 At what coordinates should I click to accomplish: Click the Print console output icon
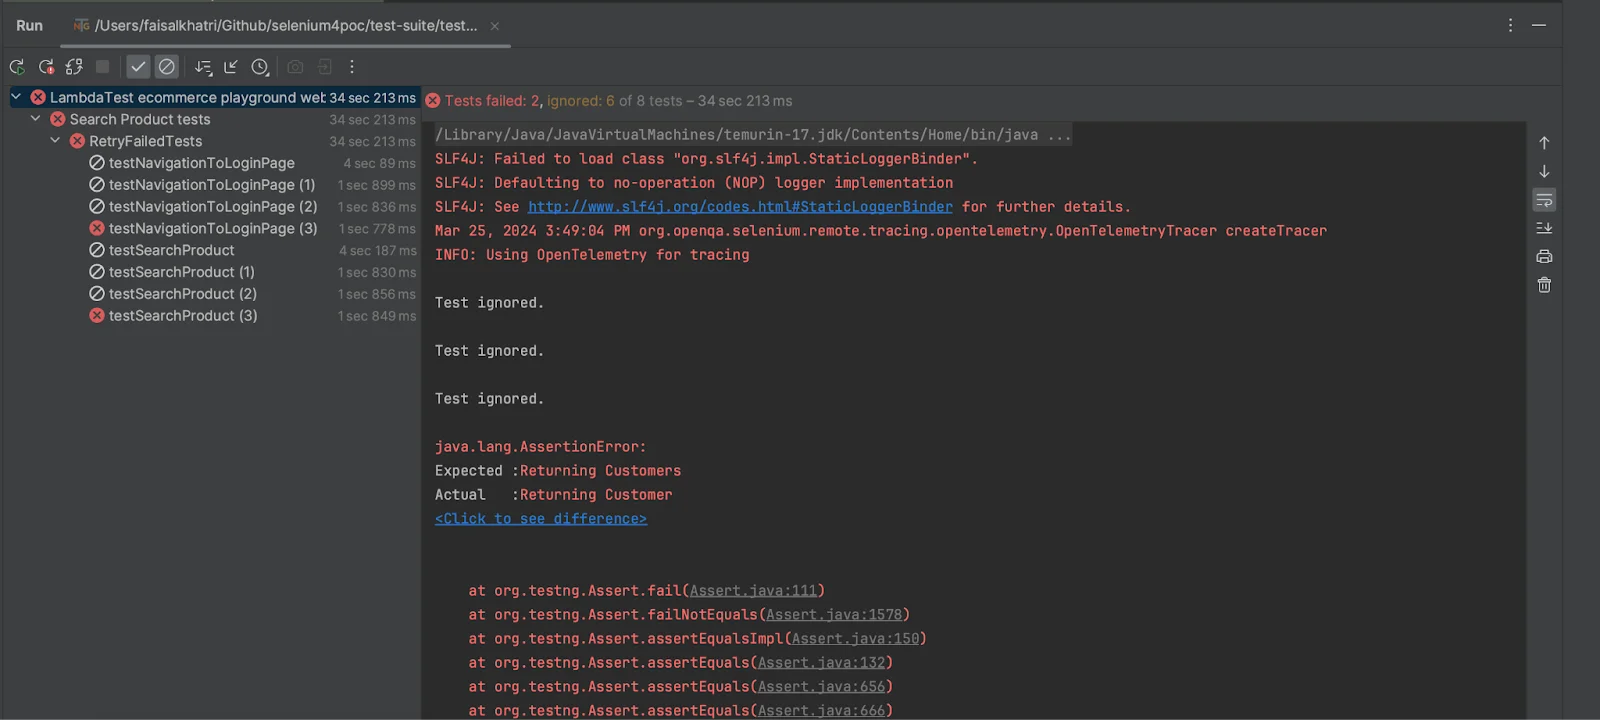pos(1544,257)
